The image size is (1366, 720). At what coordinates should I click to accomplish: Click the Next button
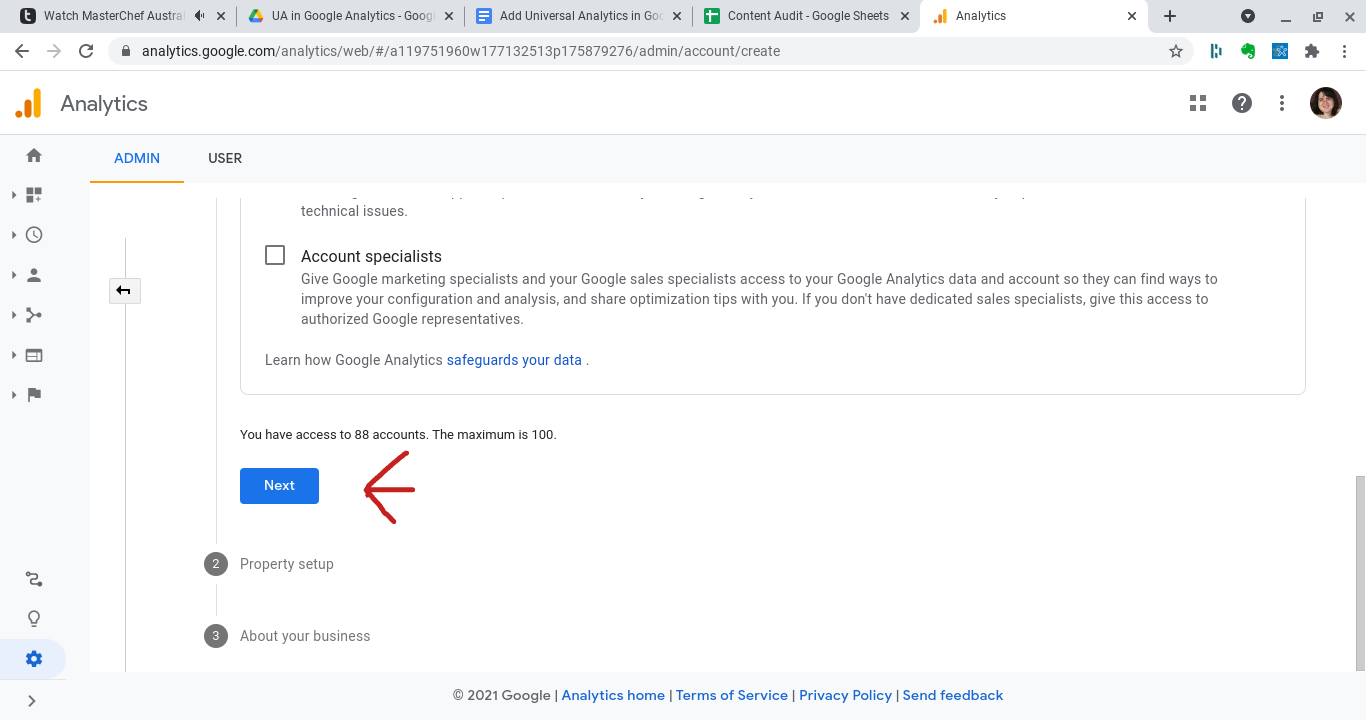[279, 486]
